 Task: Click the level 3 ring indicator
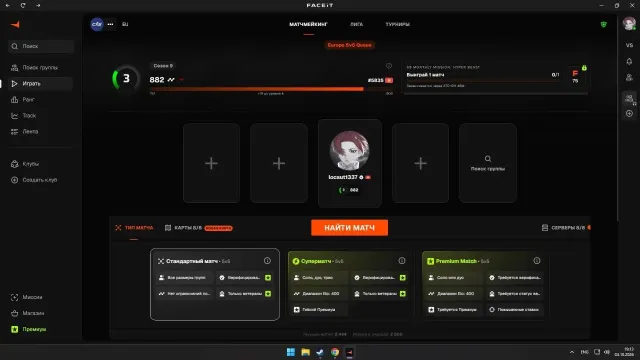[126, 78]
